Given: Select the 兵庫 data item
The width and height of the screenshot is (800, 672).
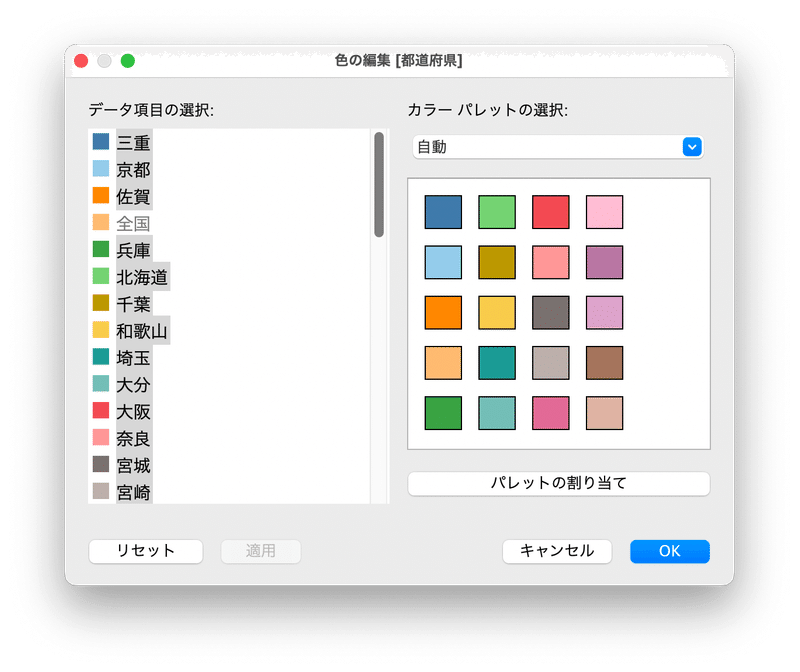Looking at the screenshot, I should [x=134, y=250].
